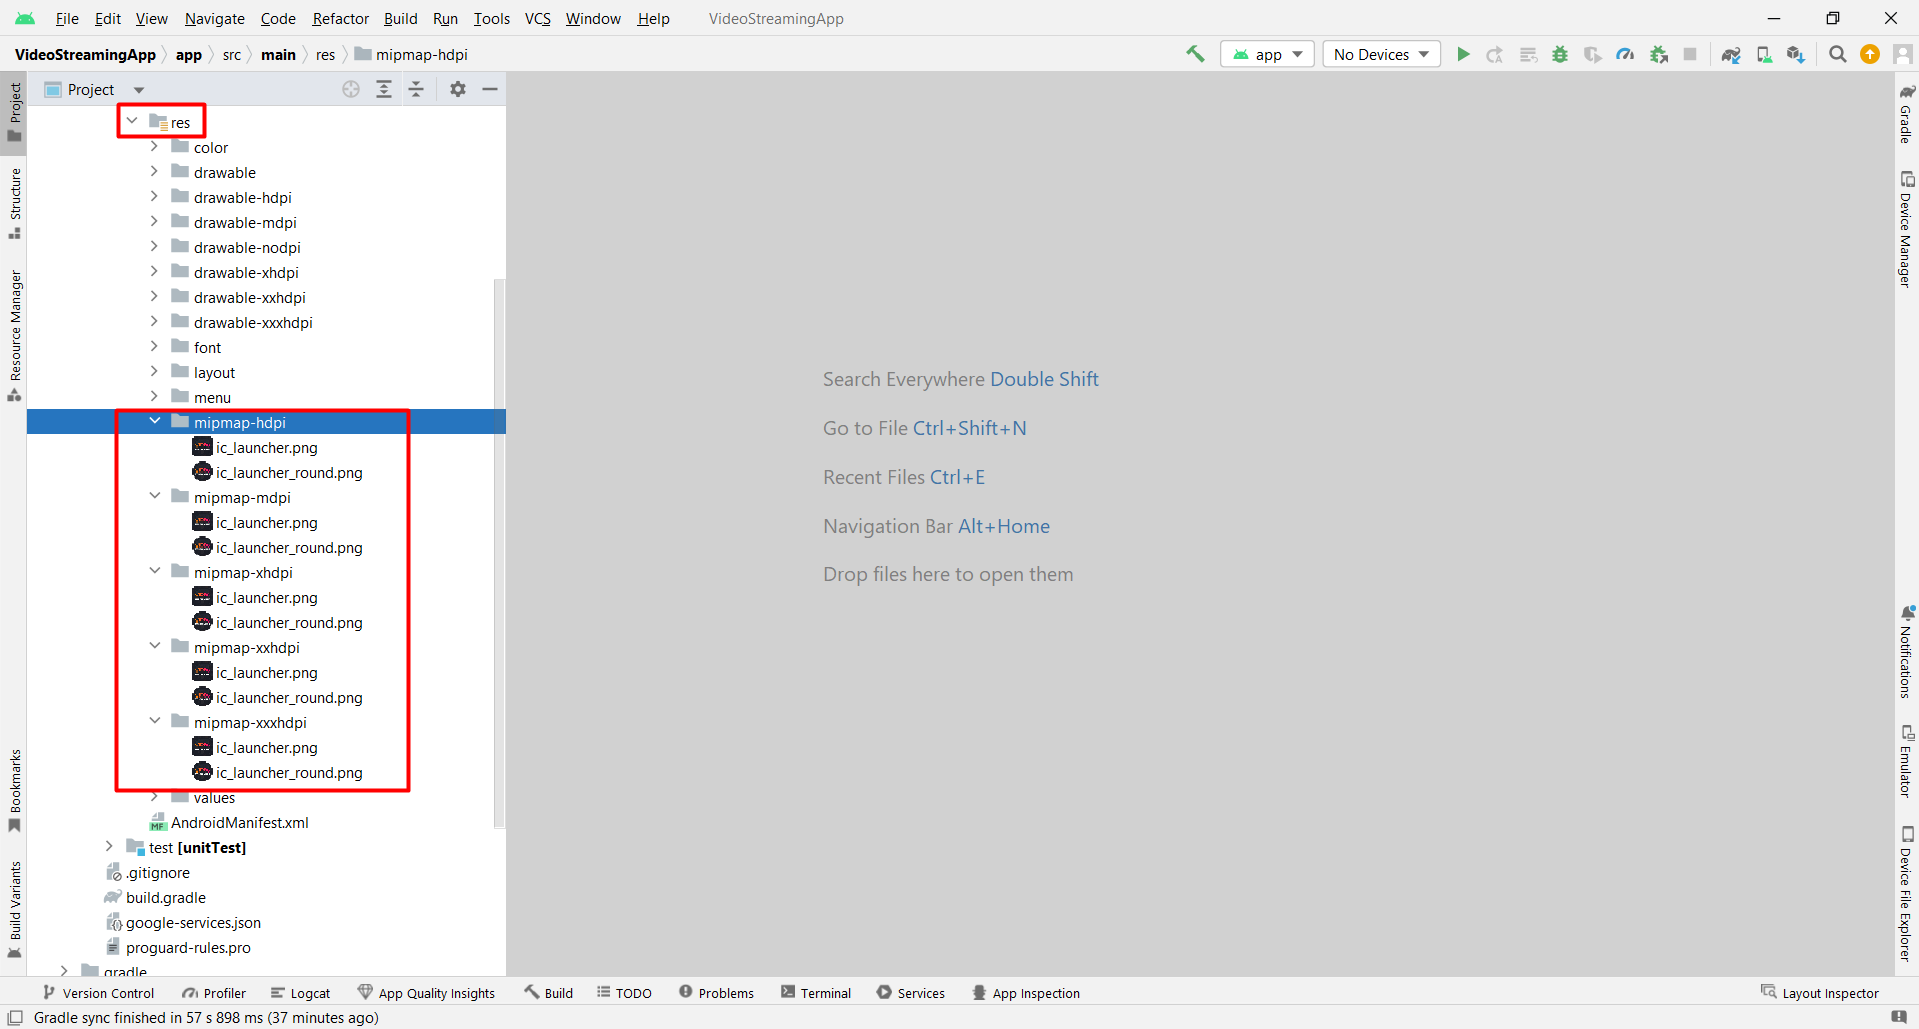Screen dimensions: 1919x1029
Task: Toggle the Device Manager side tool window
Action: [x=1906, y=230]
